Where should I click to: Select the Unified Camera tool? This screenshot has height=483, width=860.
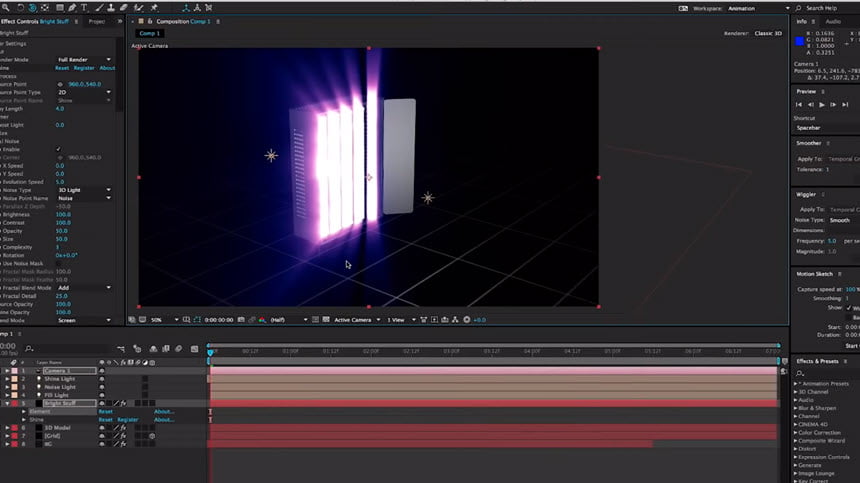click(32, 8)
